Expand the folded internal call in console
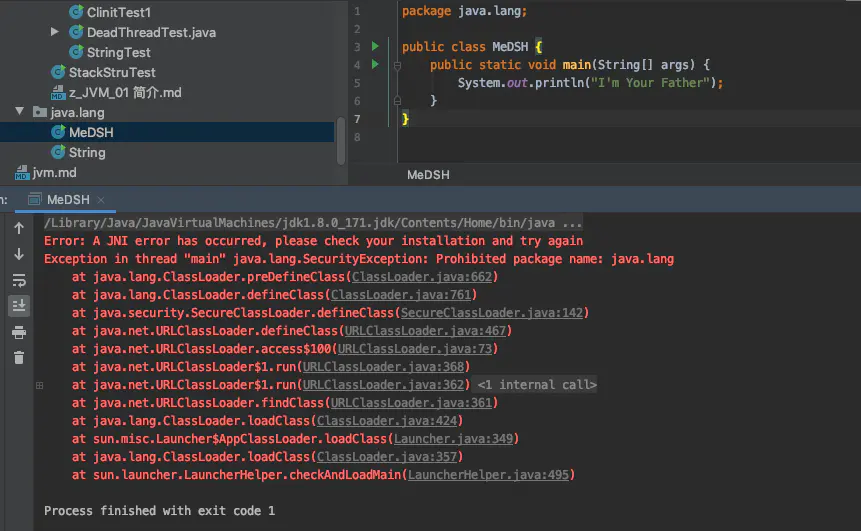Screen dimensions: 861x531 click(40, 385)
